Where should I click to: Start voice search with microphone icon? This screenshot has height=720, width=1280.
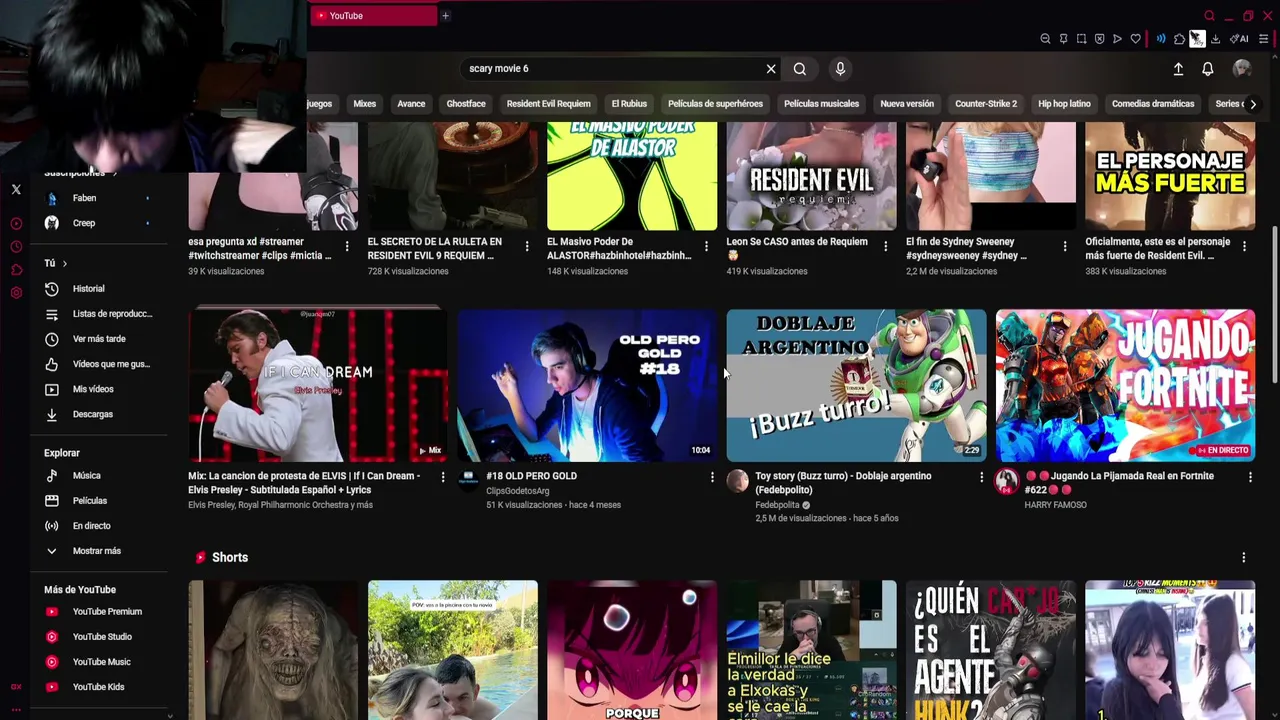(840, 69)
